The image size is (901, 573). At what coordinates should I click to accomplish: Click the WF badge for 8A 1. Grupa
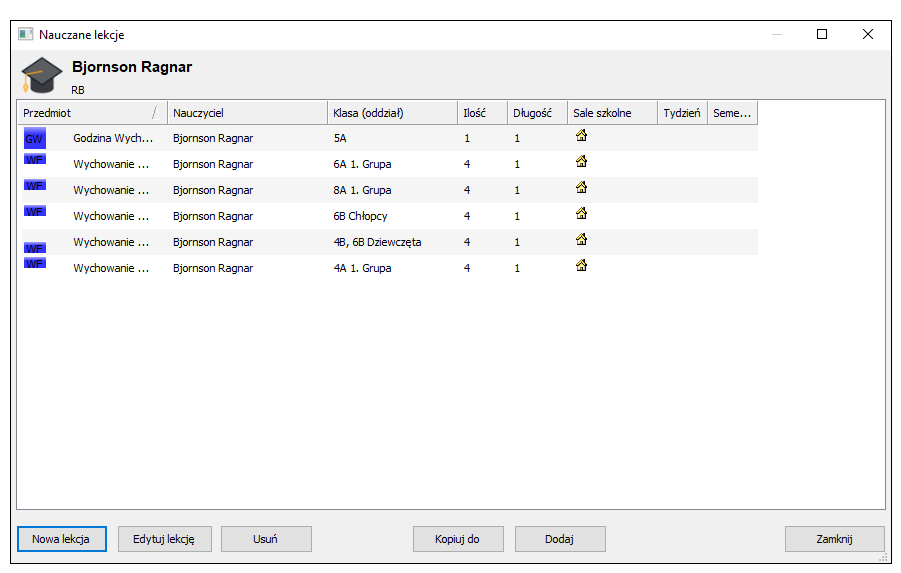(x=34, y=185)
